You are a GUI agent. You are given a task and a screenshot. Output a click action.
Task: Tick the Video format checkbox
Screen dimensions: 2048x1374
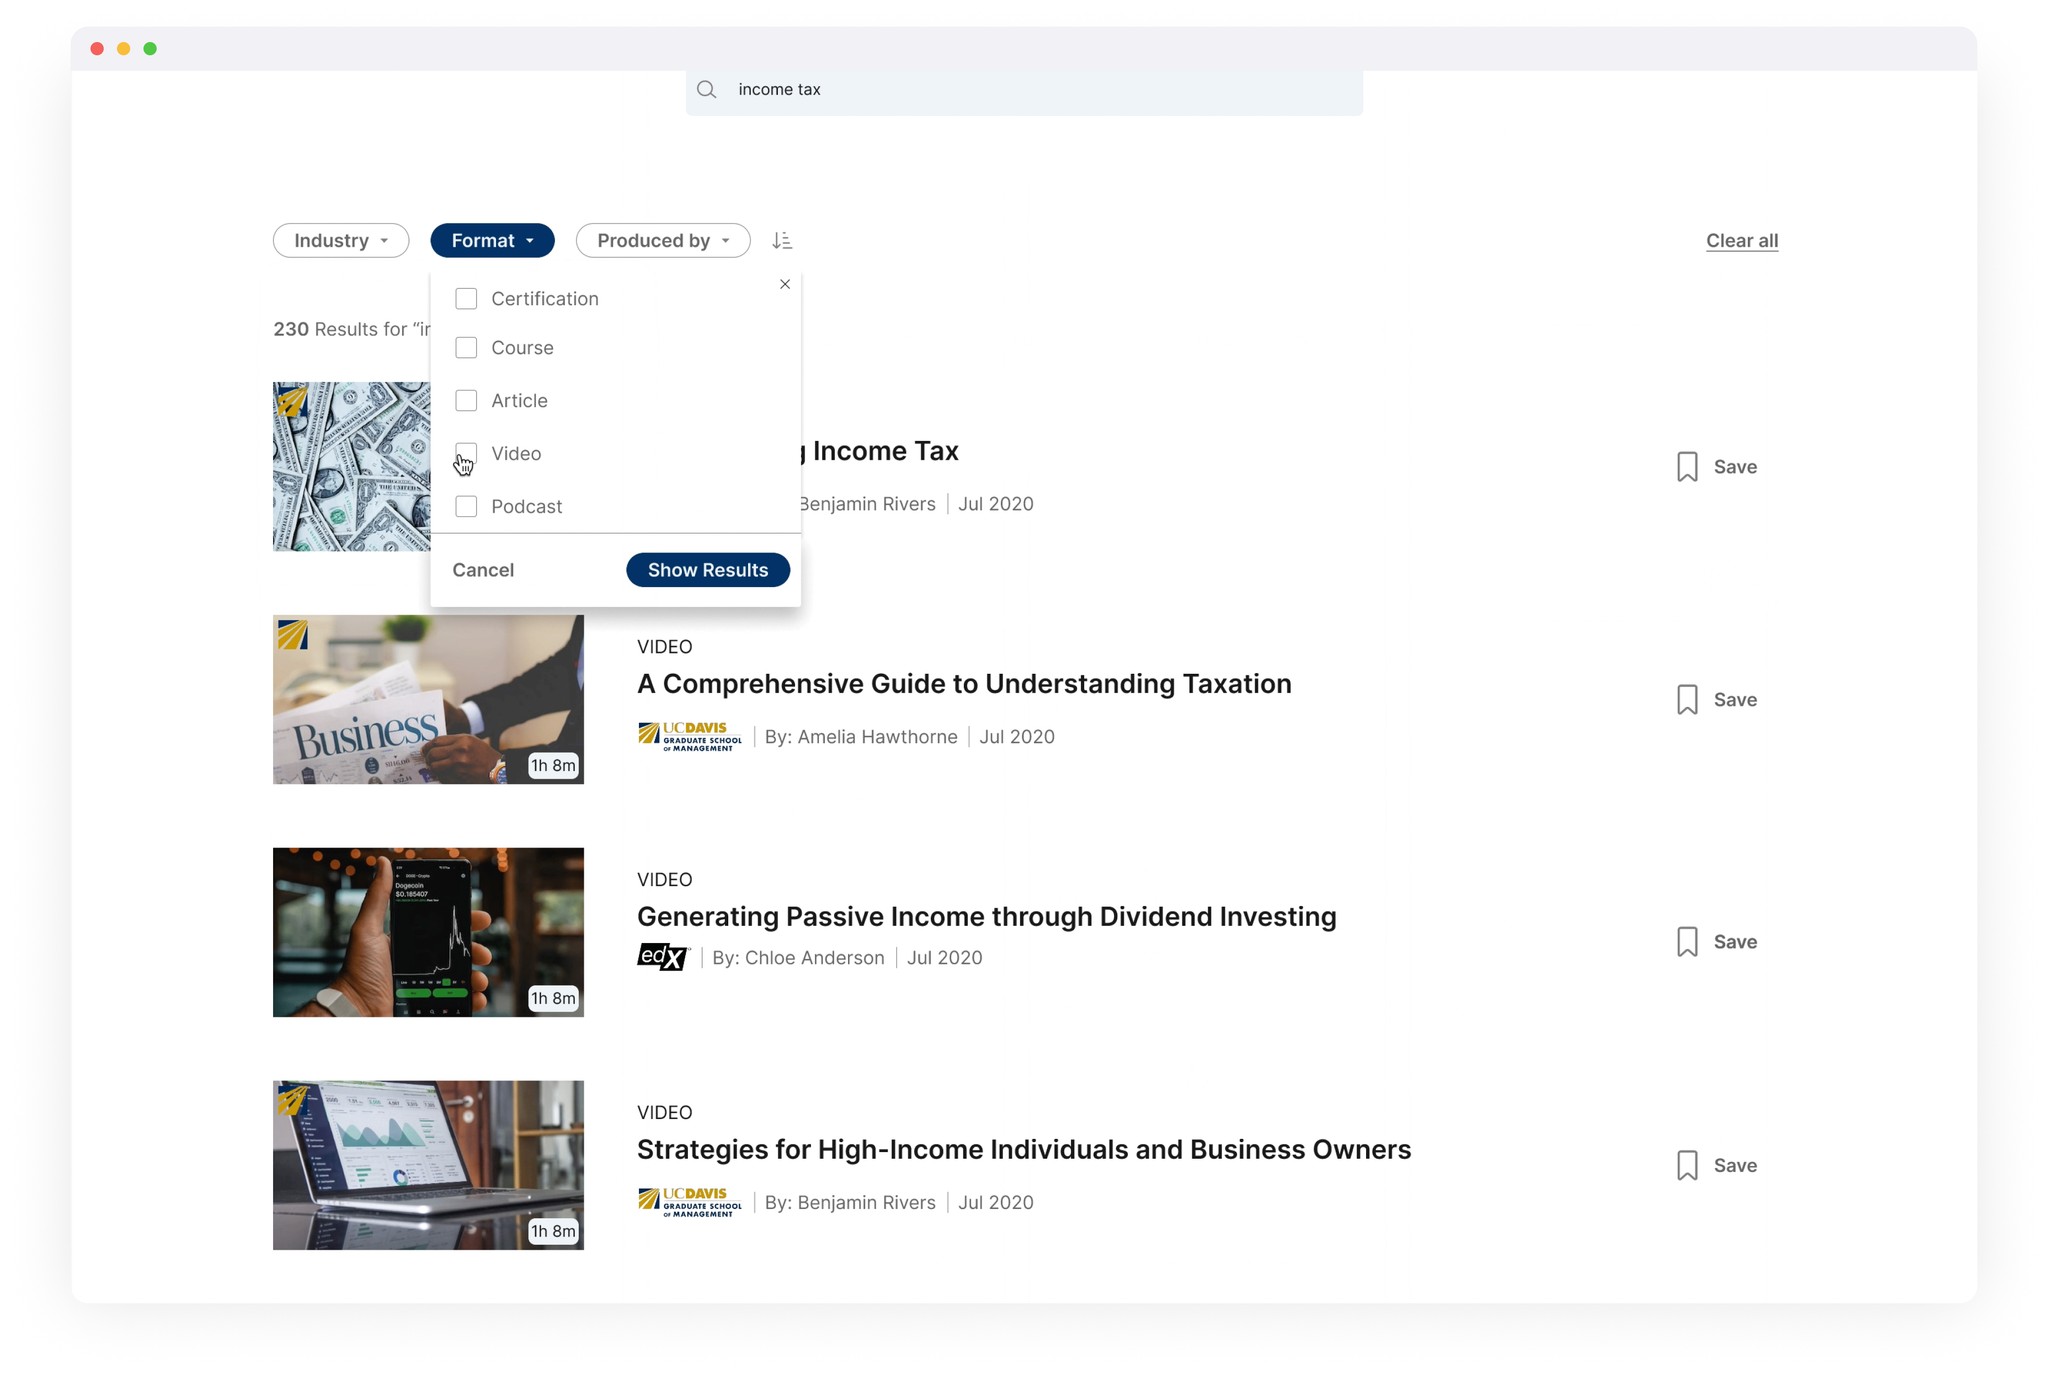click(466, 453)
